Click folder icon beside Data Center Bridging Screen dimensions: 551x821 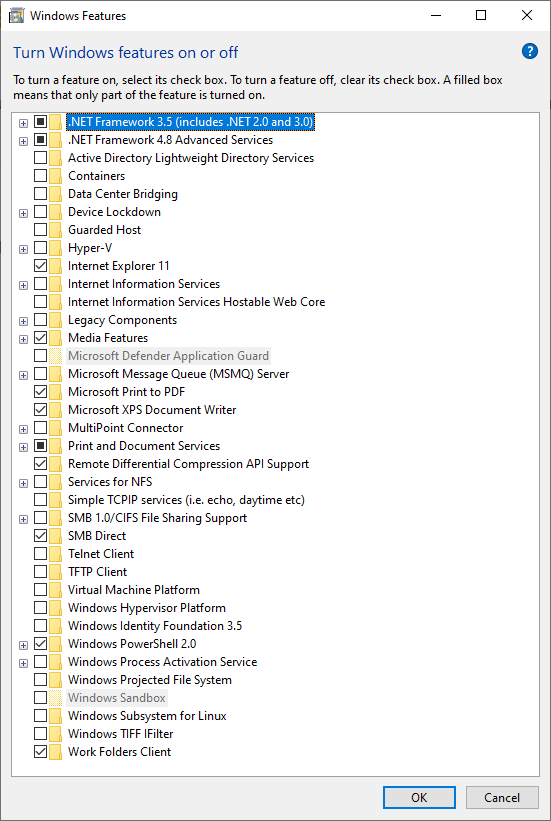pyautogui.click(x=56, y=194)
